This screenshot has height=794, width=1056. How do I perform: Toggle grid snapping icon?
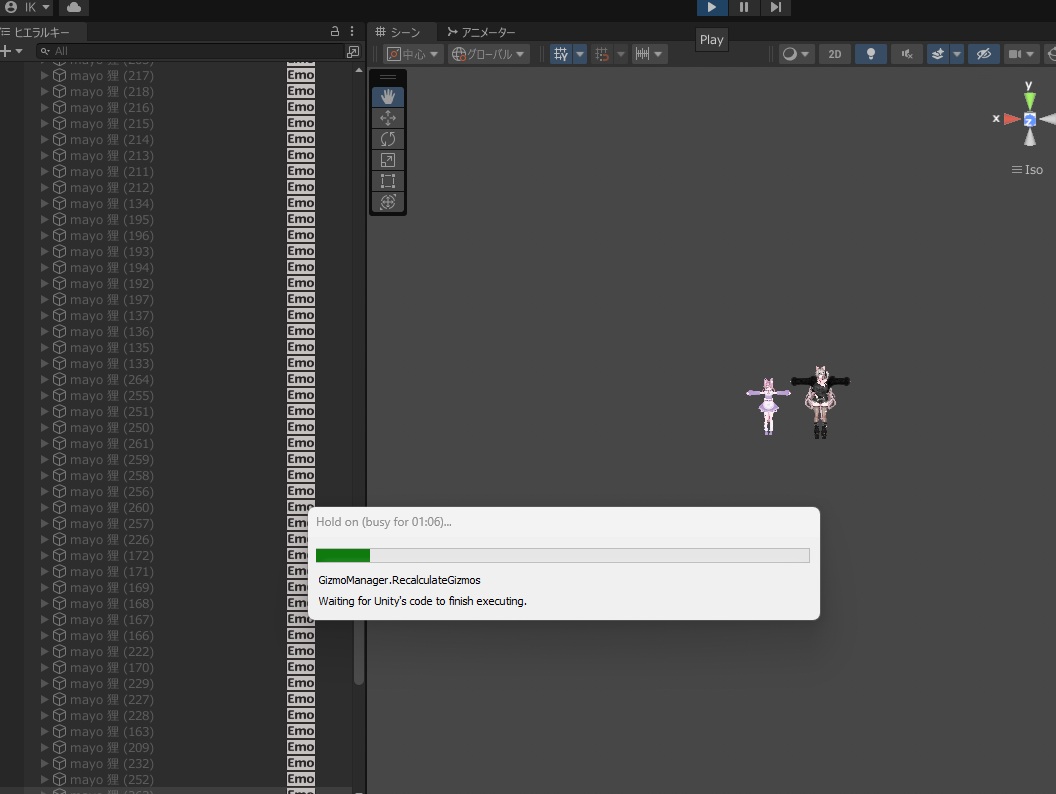pos(602,54)
